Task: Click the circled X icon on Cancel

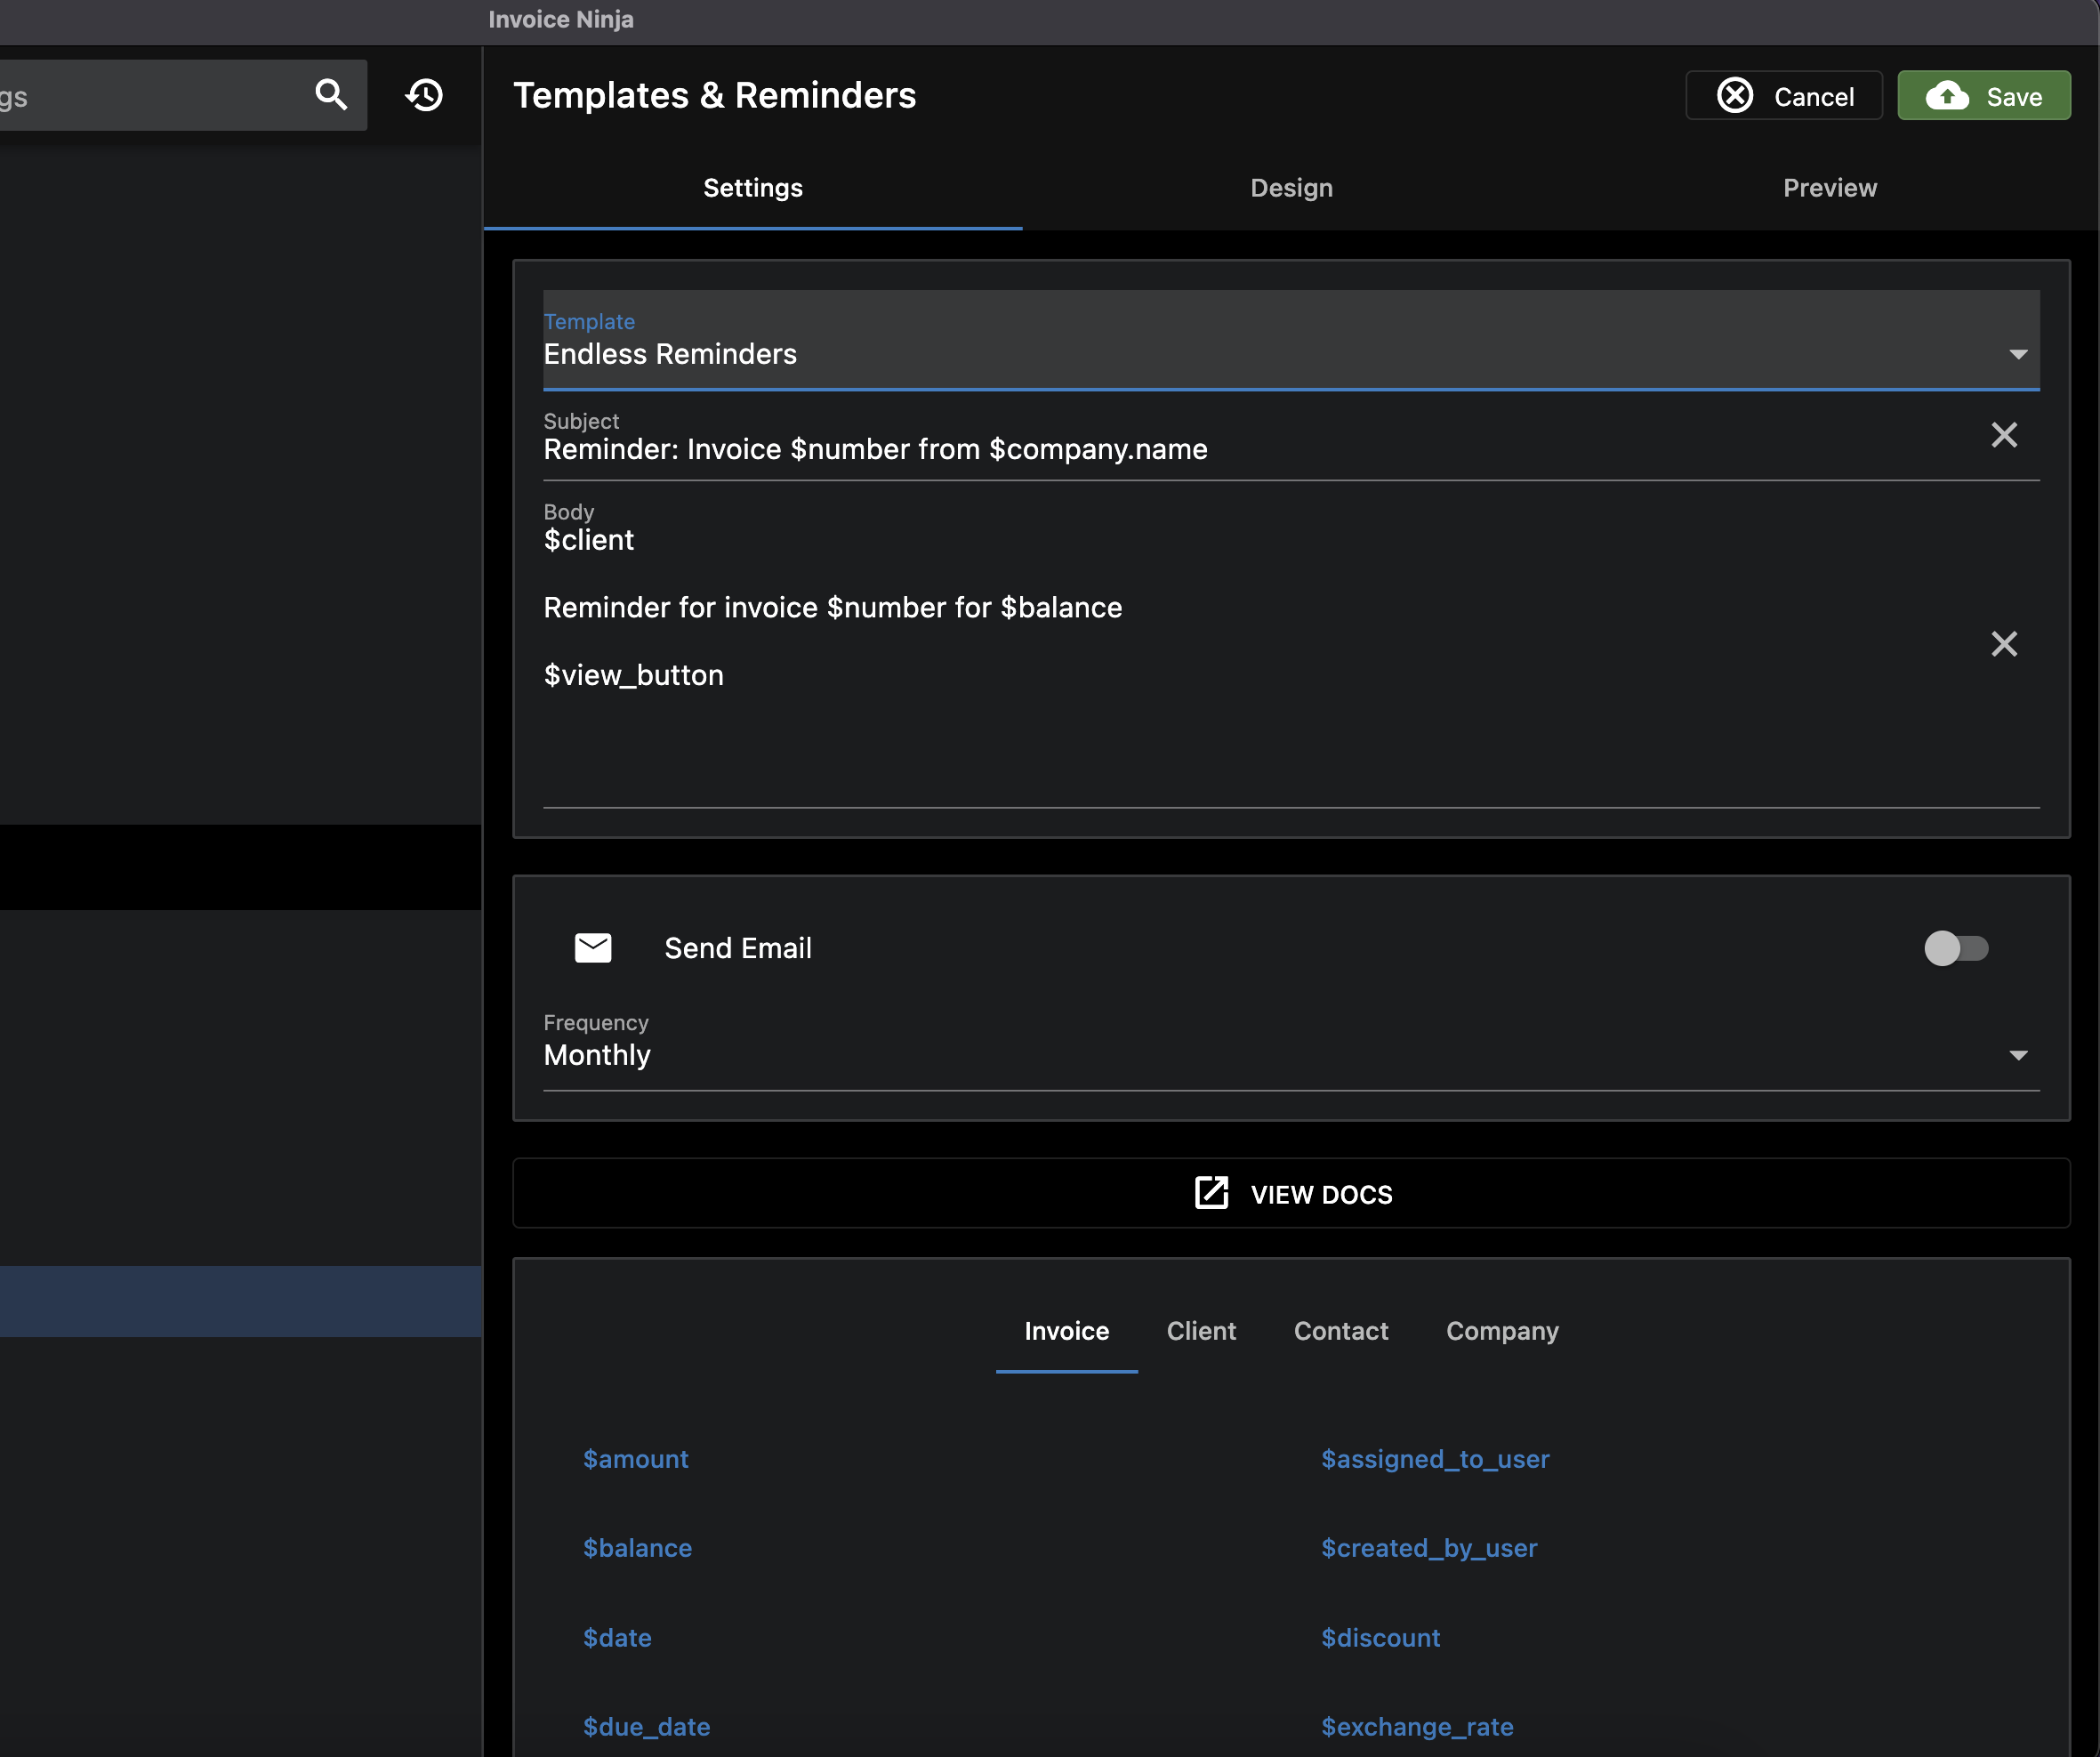Action: pos(1735,96)
